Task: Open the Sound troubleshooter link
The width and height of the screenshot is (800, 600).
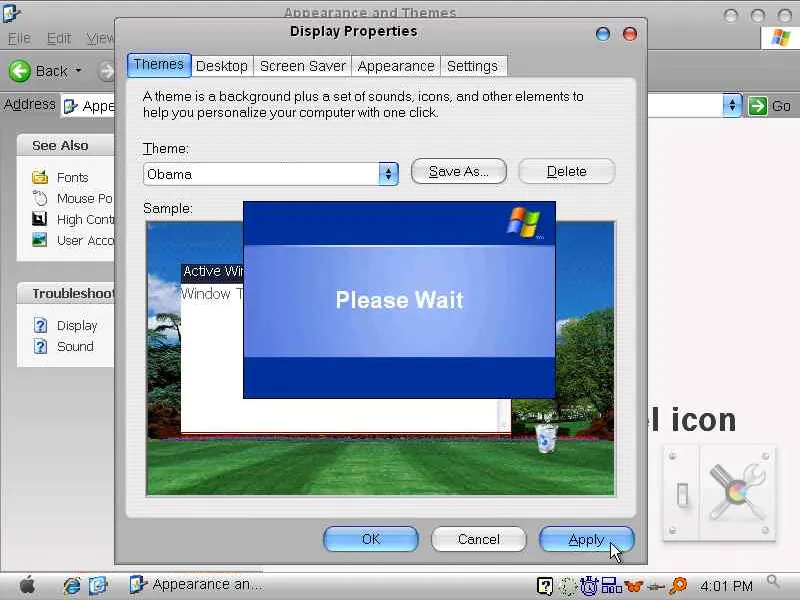Action: click(75, 346)
